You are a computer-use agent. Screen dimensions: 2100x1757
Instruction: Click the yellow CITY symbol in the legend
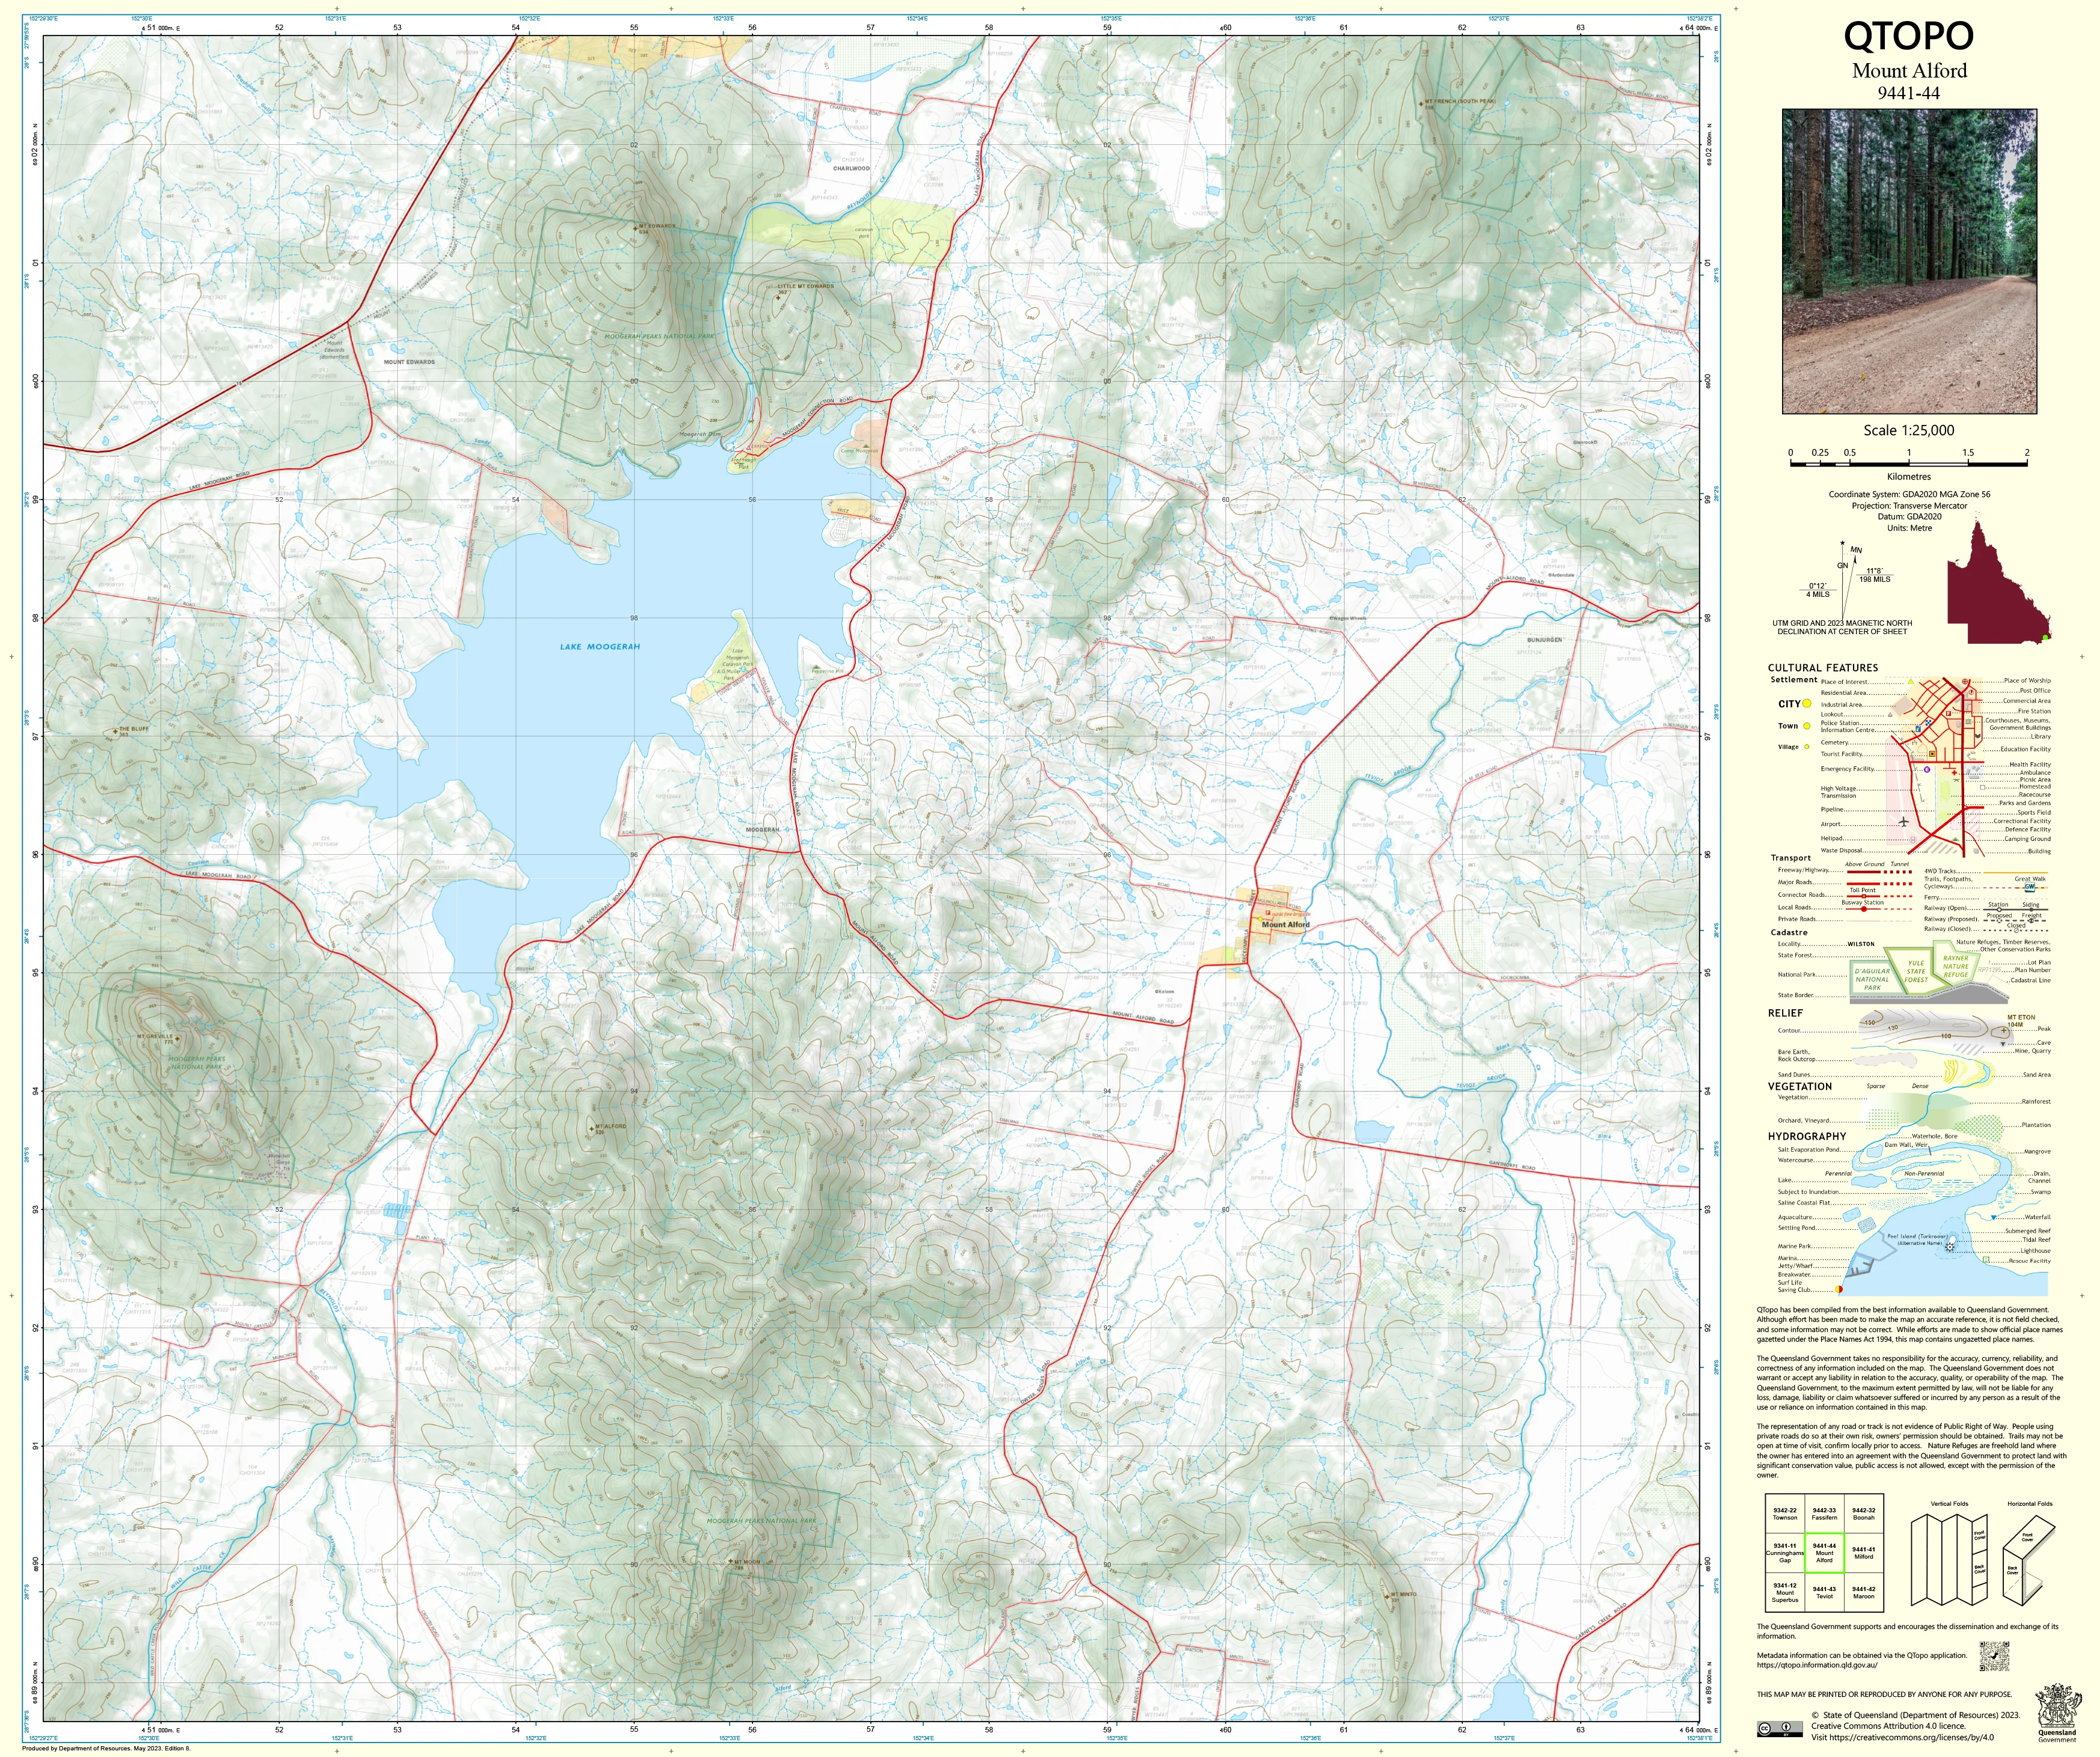(1807, 704)
